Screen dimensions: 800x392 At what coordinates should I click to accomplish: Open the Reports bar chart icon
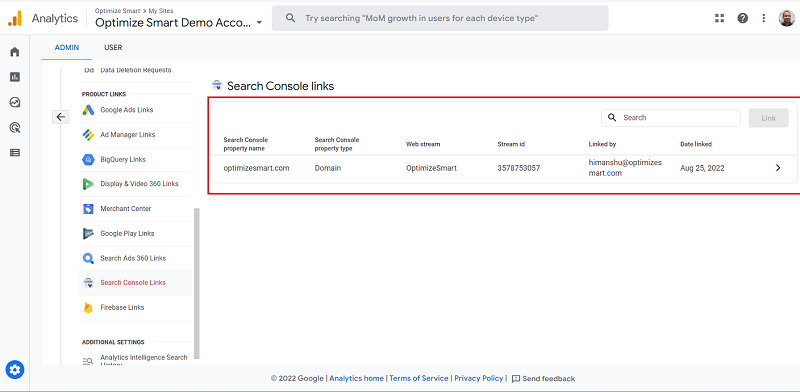(15, 77)
